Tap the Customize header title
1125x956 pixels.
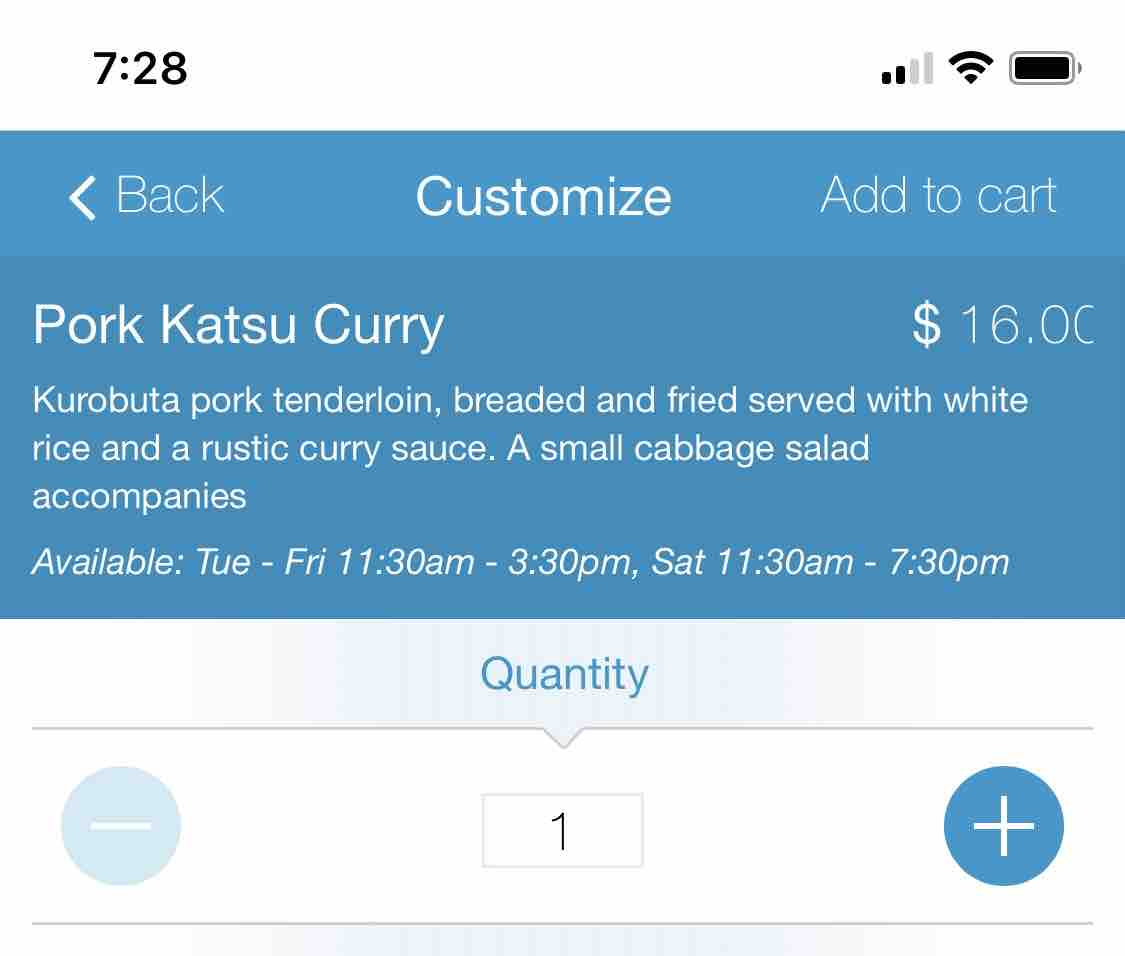[543, 196]
